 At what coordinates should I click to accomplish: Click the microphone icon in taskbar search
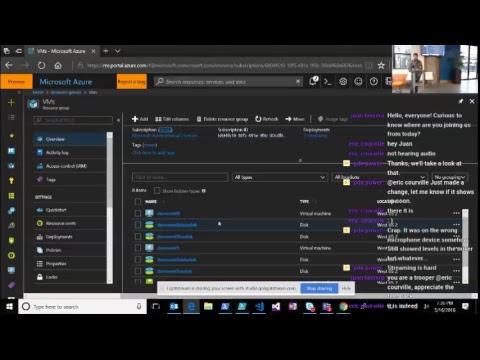click(x=139, y=306)
